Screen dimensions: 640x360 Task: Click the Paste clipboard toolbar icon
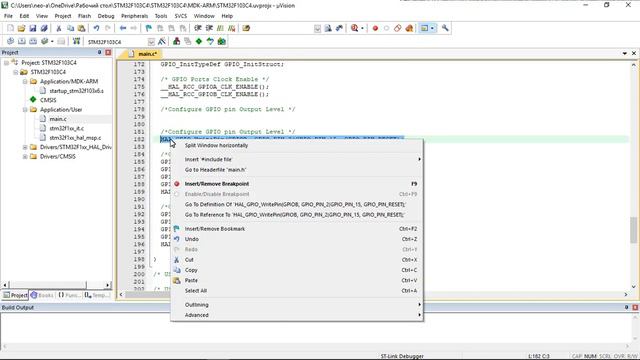[x=82, y=28]
